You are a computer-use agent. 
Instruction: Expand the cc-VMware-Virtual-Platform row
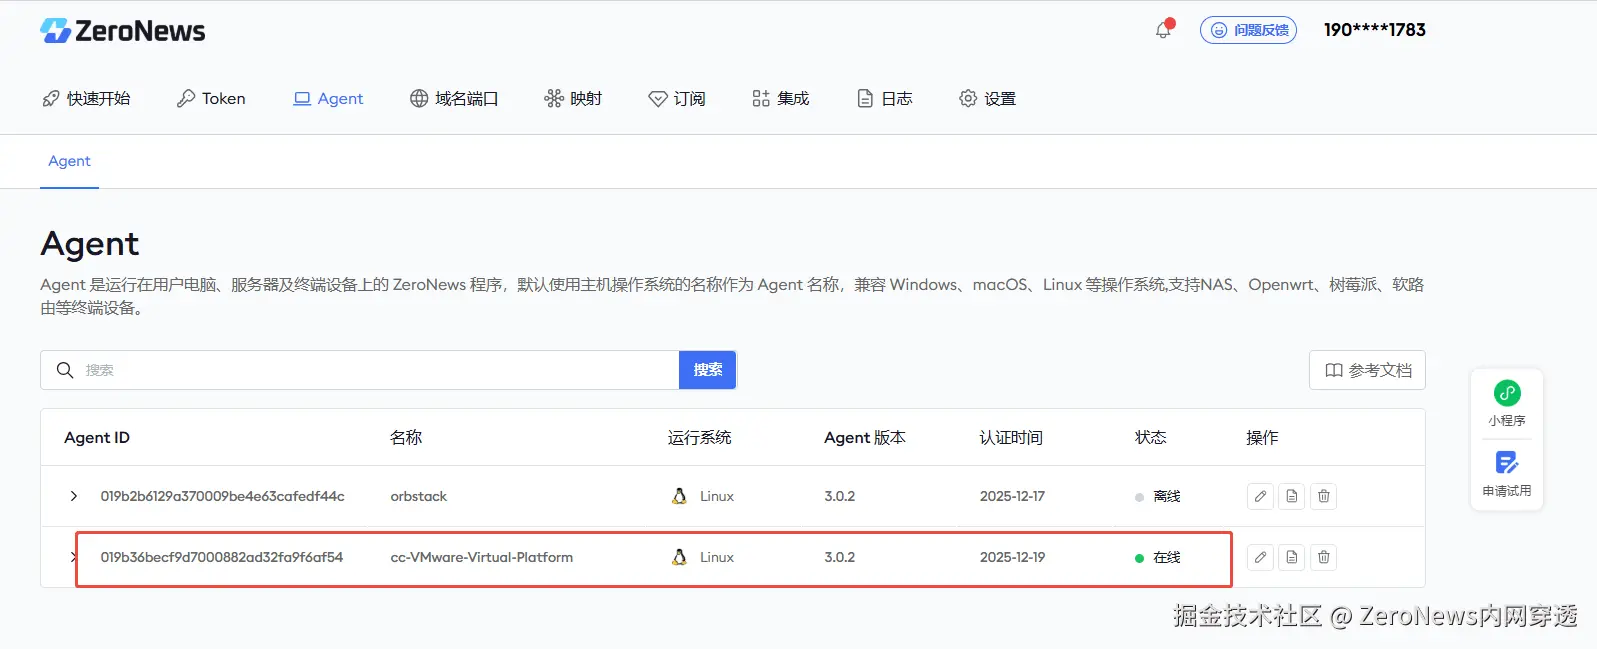[x=73, y=557]
